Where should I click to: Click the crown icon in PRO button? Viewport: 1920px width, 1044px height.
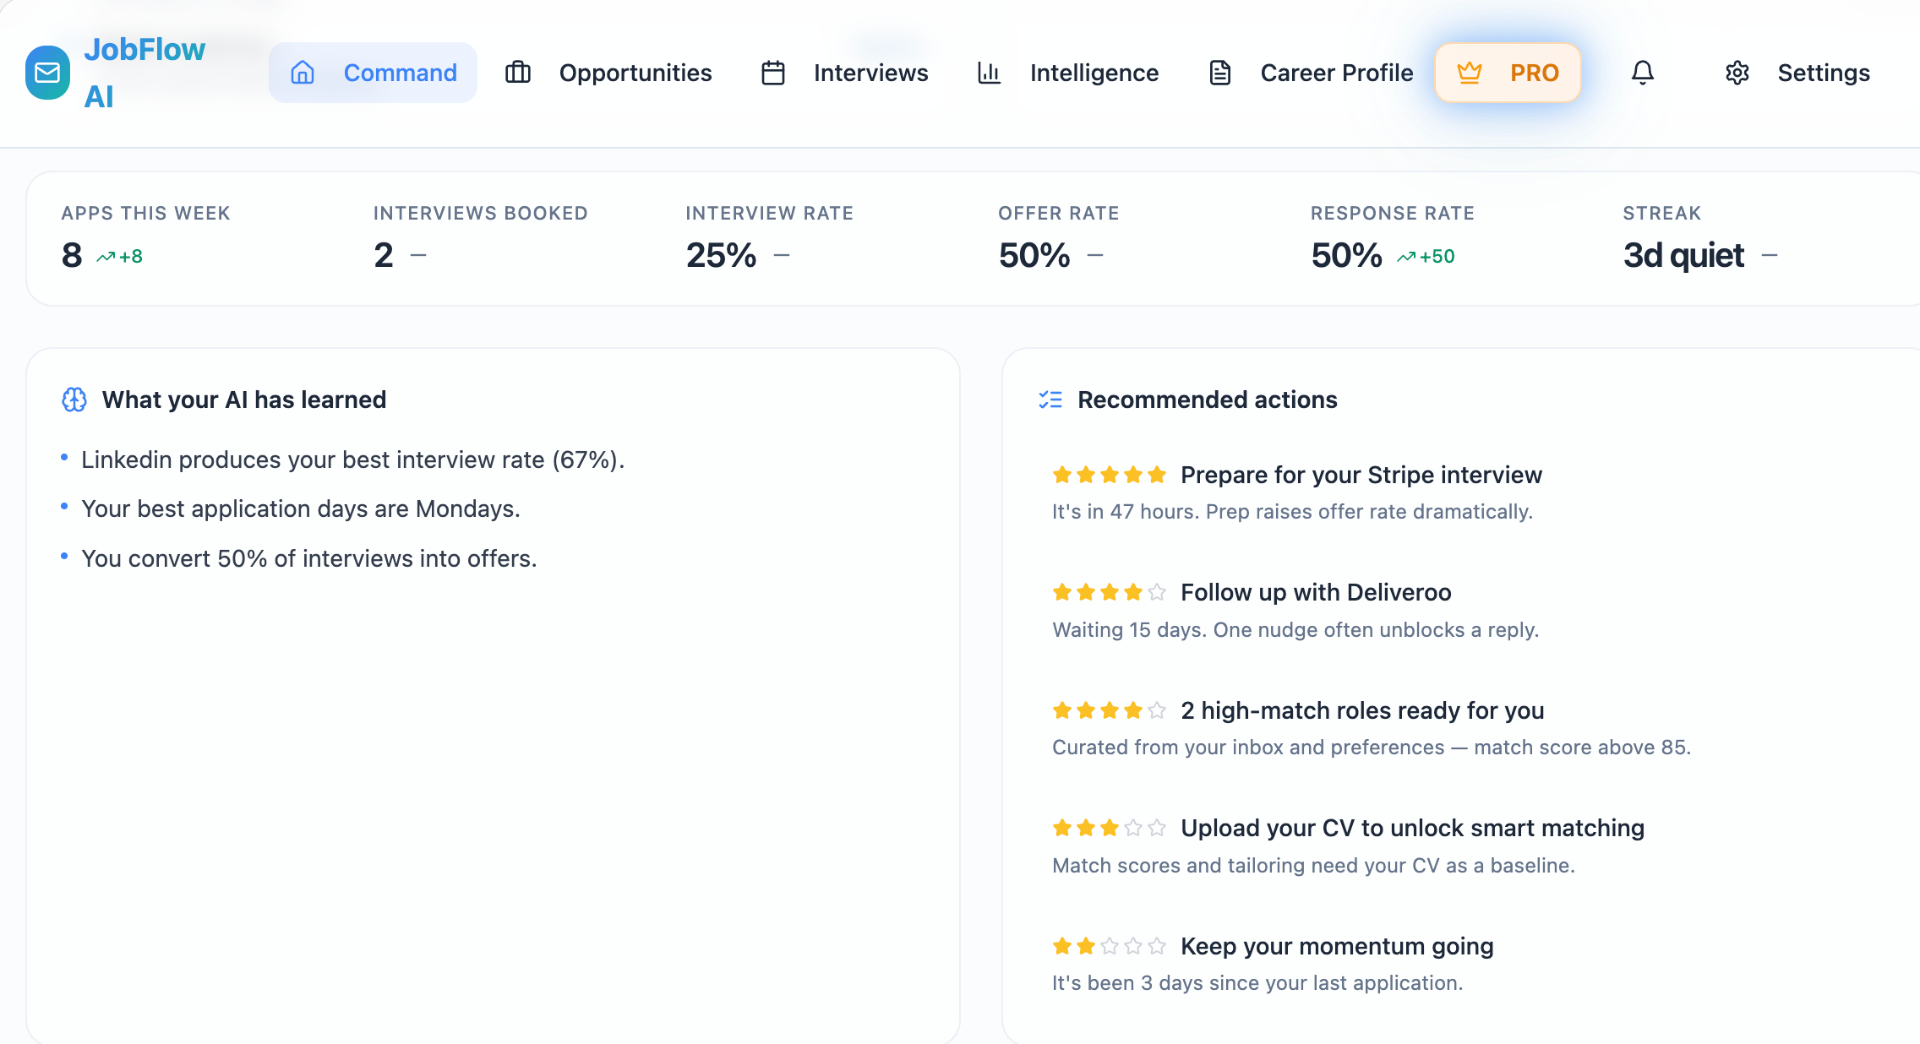1469,73
